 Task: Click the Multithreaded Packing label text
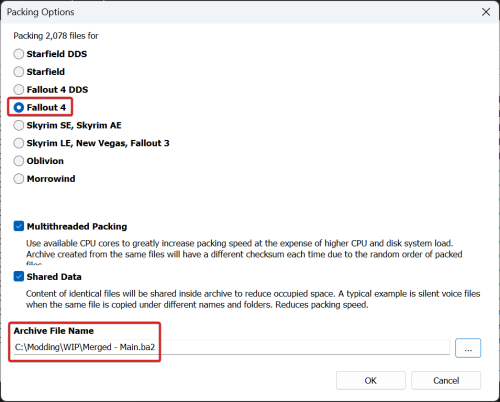point(77,226)
